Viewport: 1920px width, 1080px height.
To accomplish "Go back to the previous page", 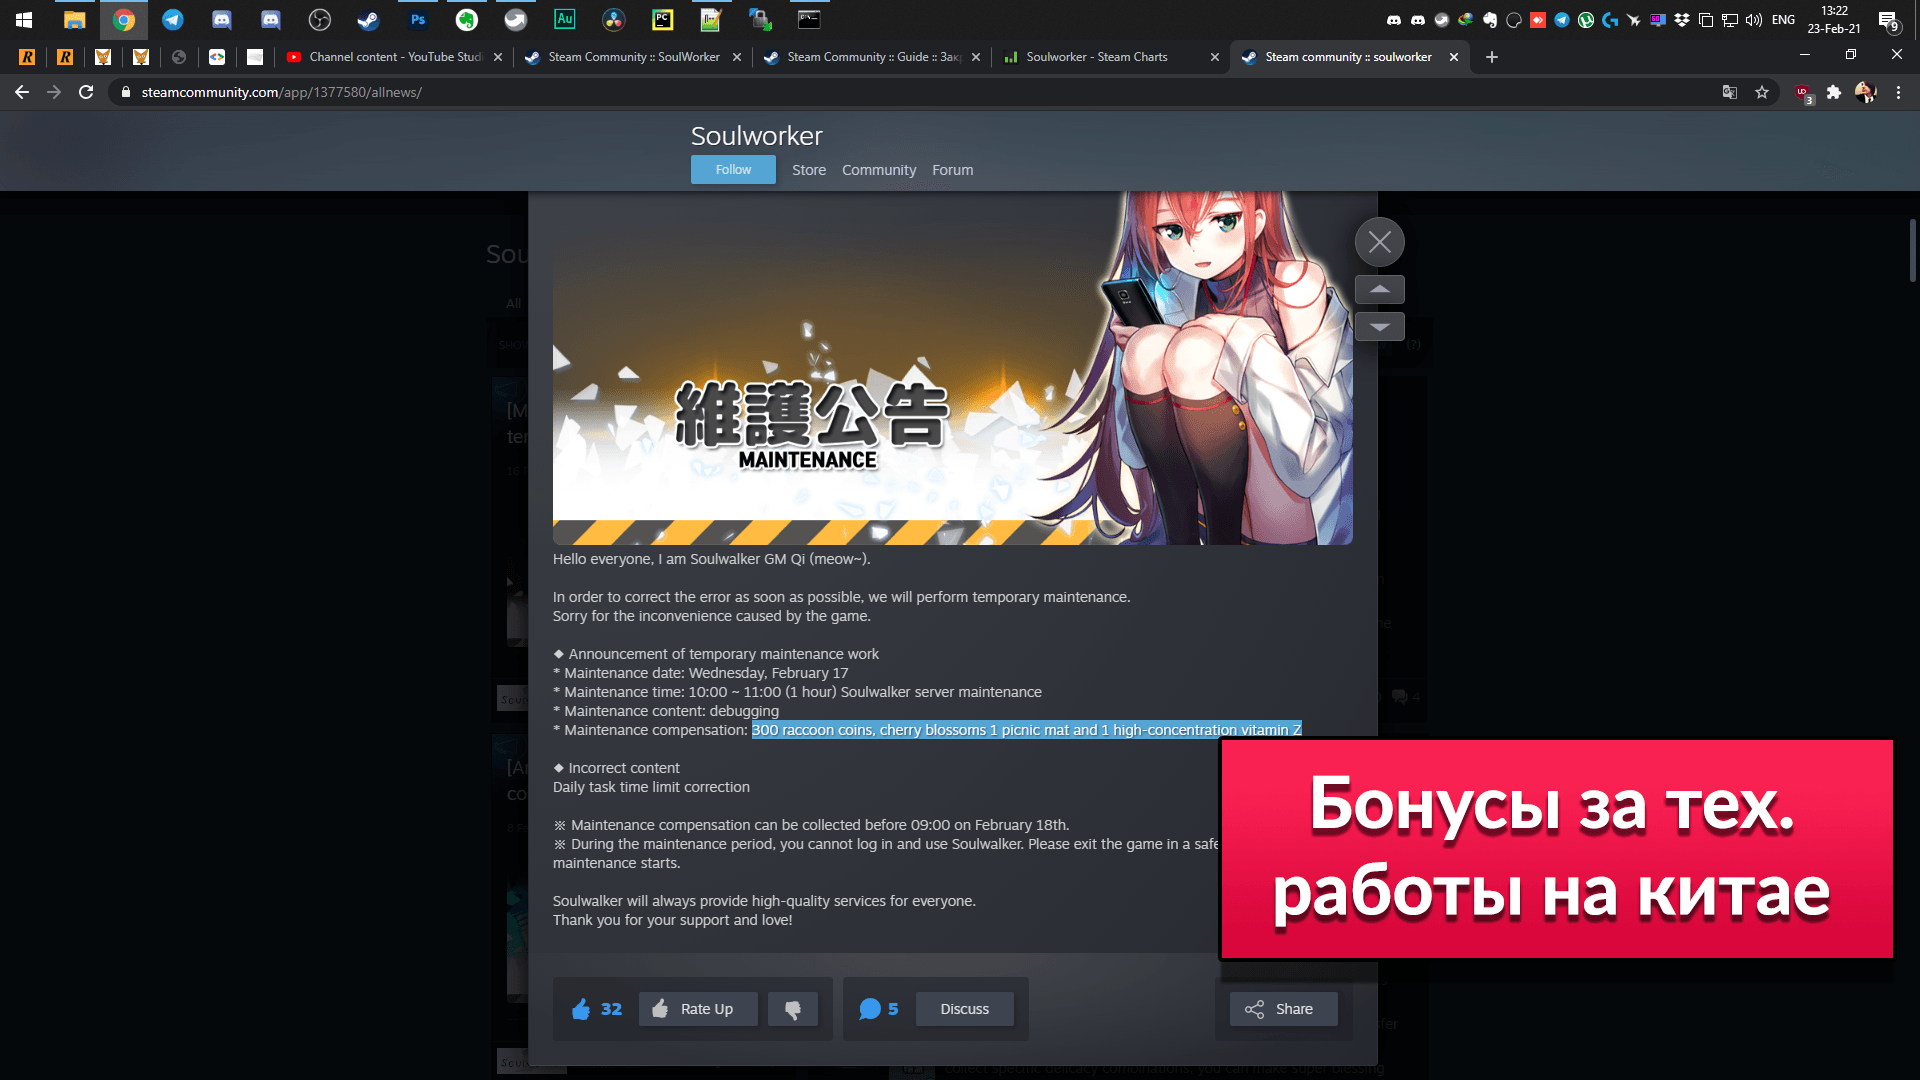I will tap(22, 92).
